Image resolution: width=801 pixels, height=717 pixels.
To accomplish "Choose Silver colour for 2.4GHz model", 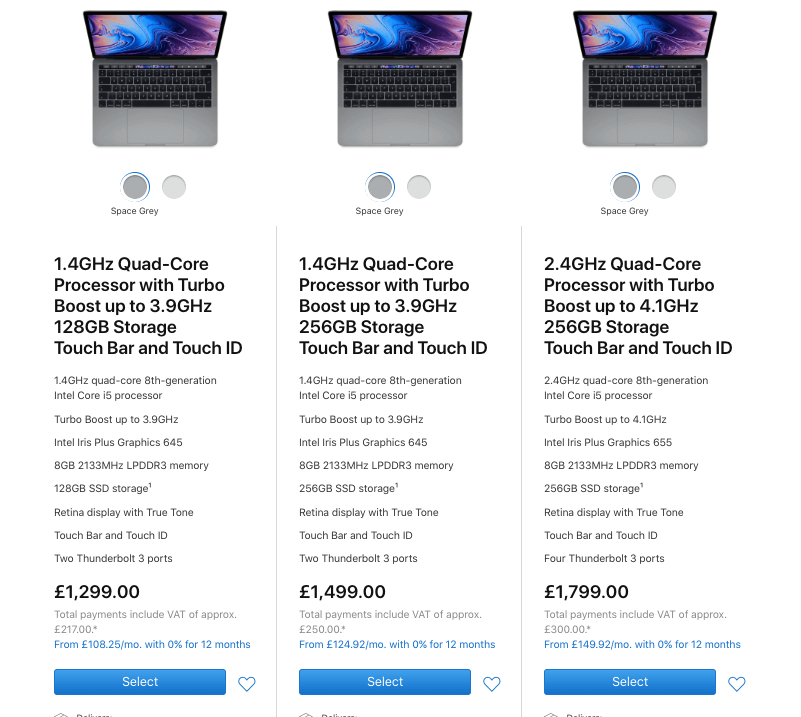I will [x=664, y=187].
